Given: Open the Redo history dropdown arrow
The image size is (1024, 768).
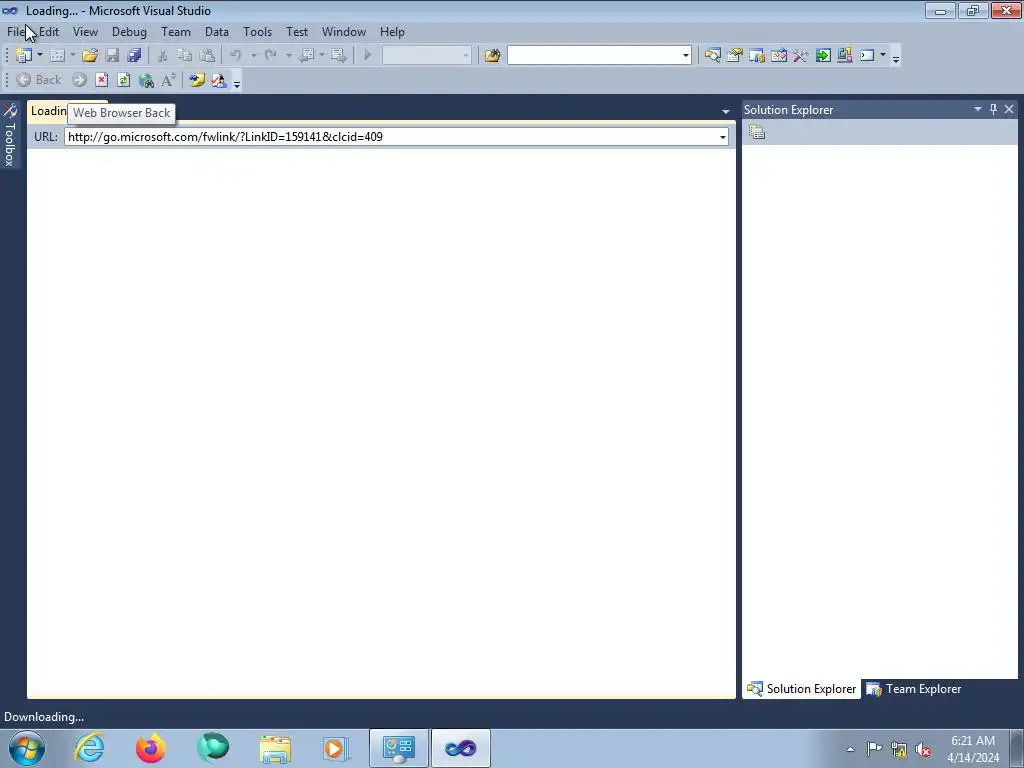Looking at the screenshot, I should pos(289,56).
